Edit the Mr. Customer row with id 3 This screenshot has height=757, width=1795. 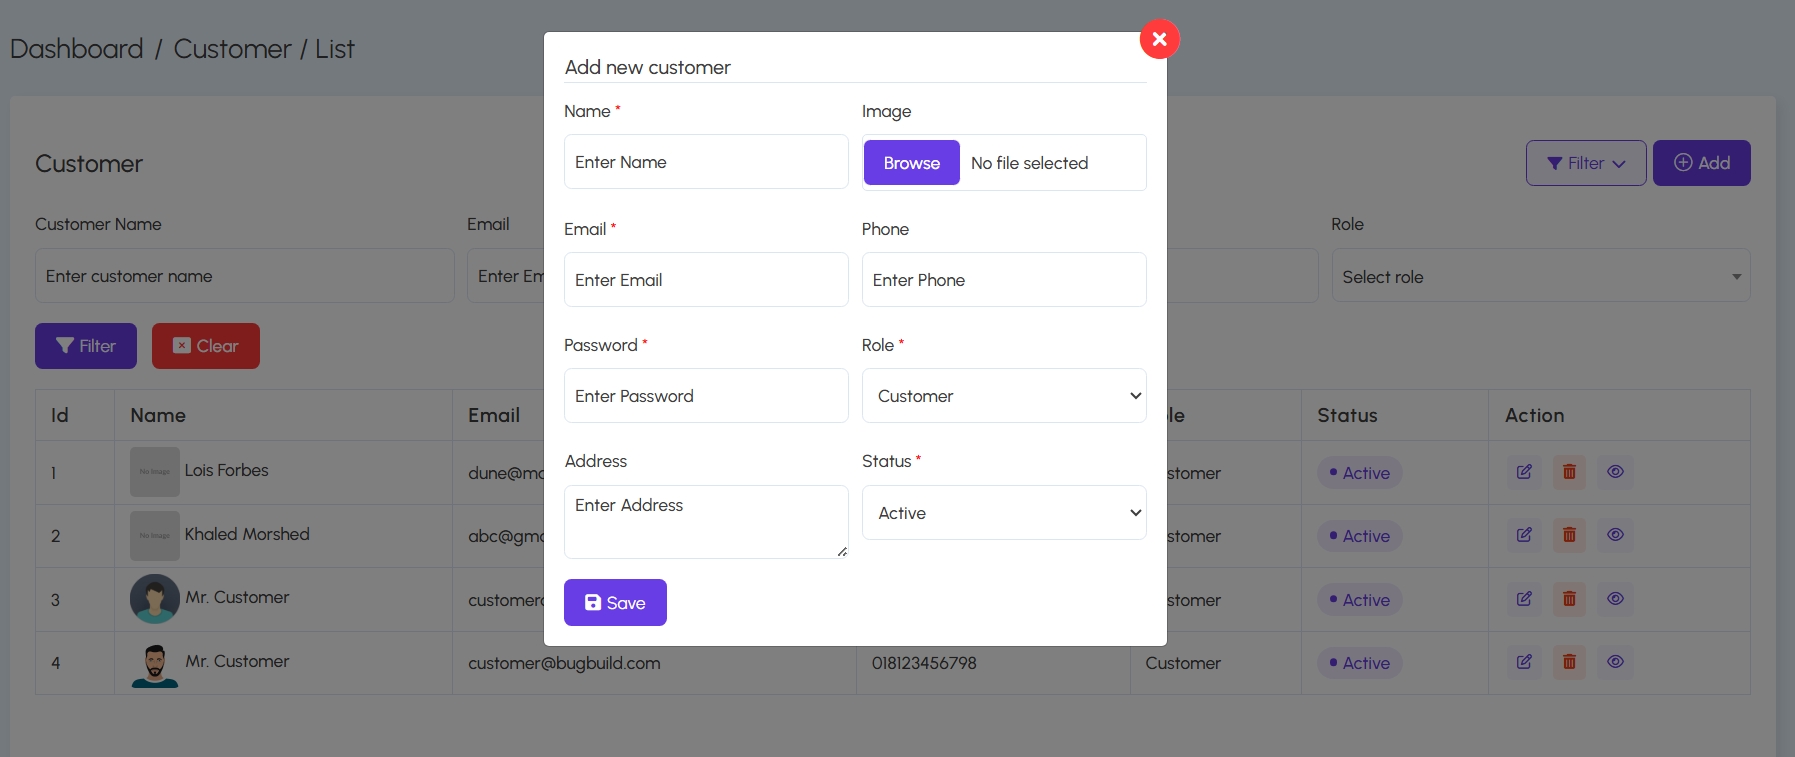click(1524, 599)
